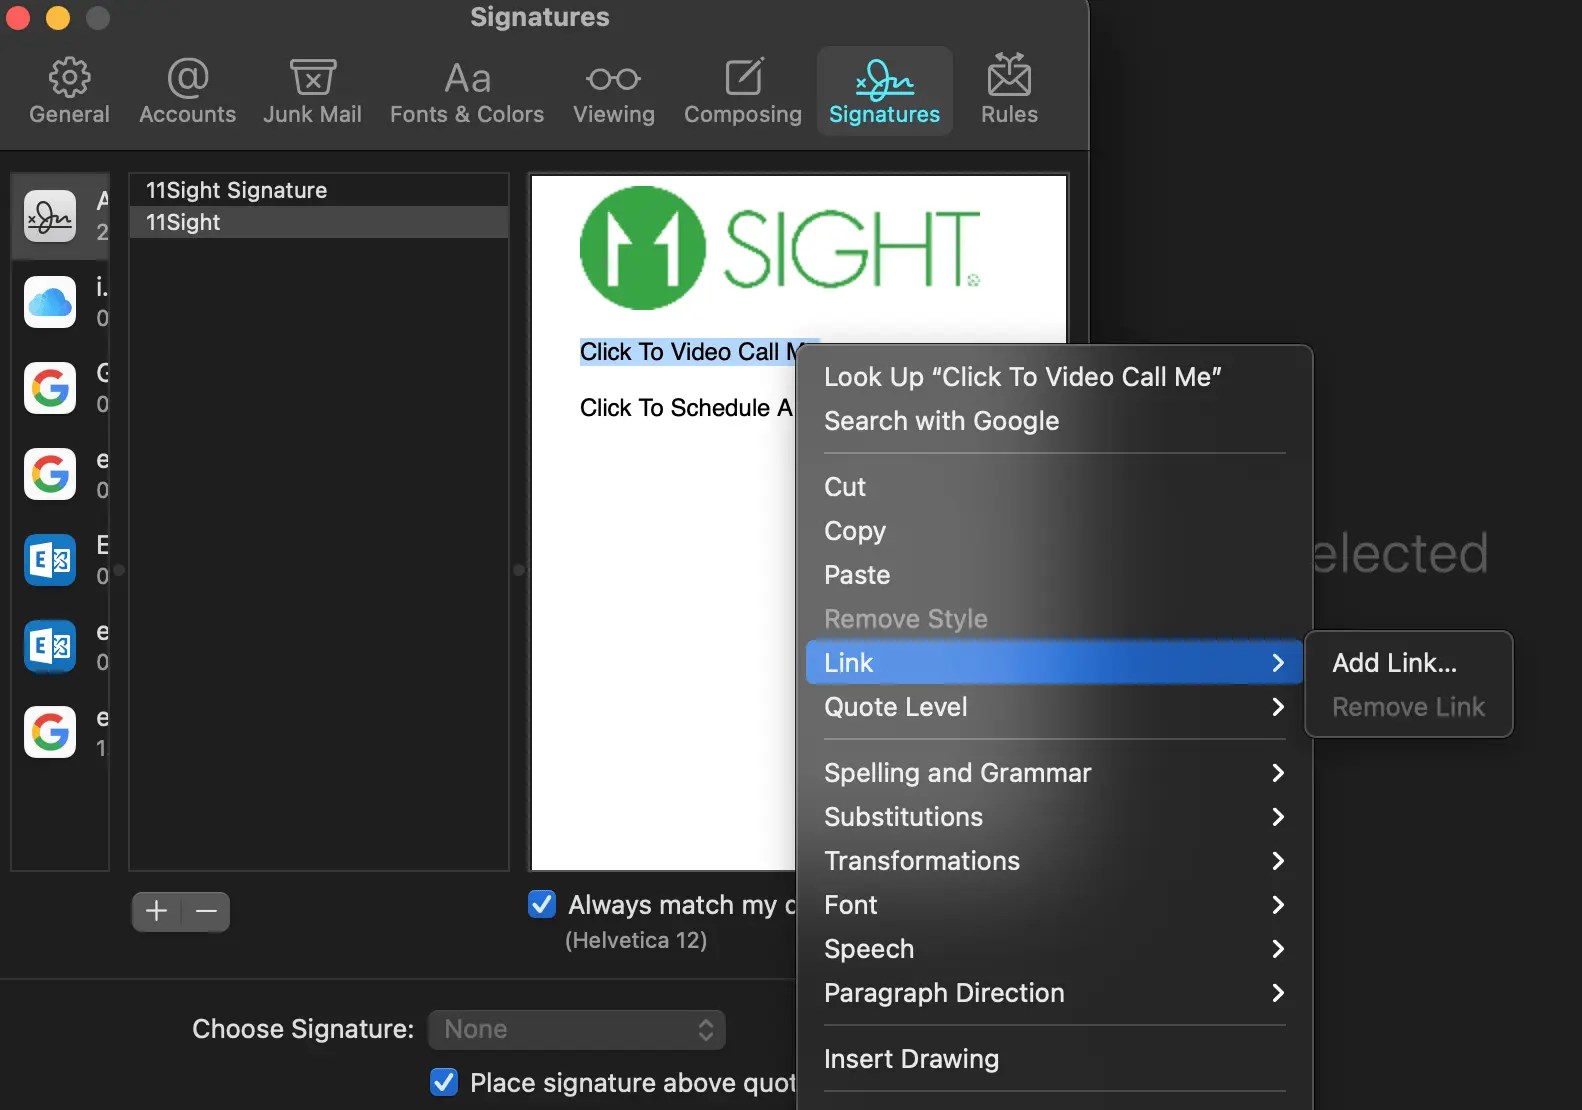Screen dimensions: 1582x1110
Task: Open the Fonts & Colors pane
Action: tap(467, 91)
